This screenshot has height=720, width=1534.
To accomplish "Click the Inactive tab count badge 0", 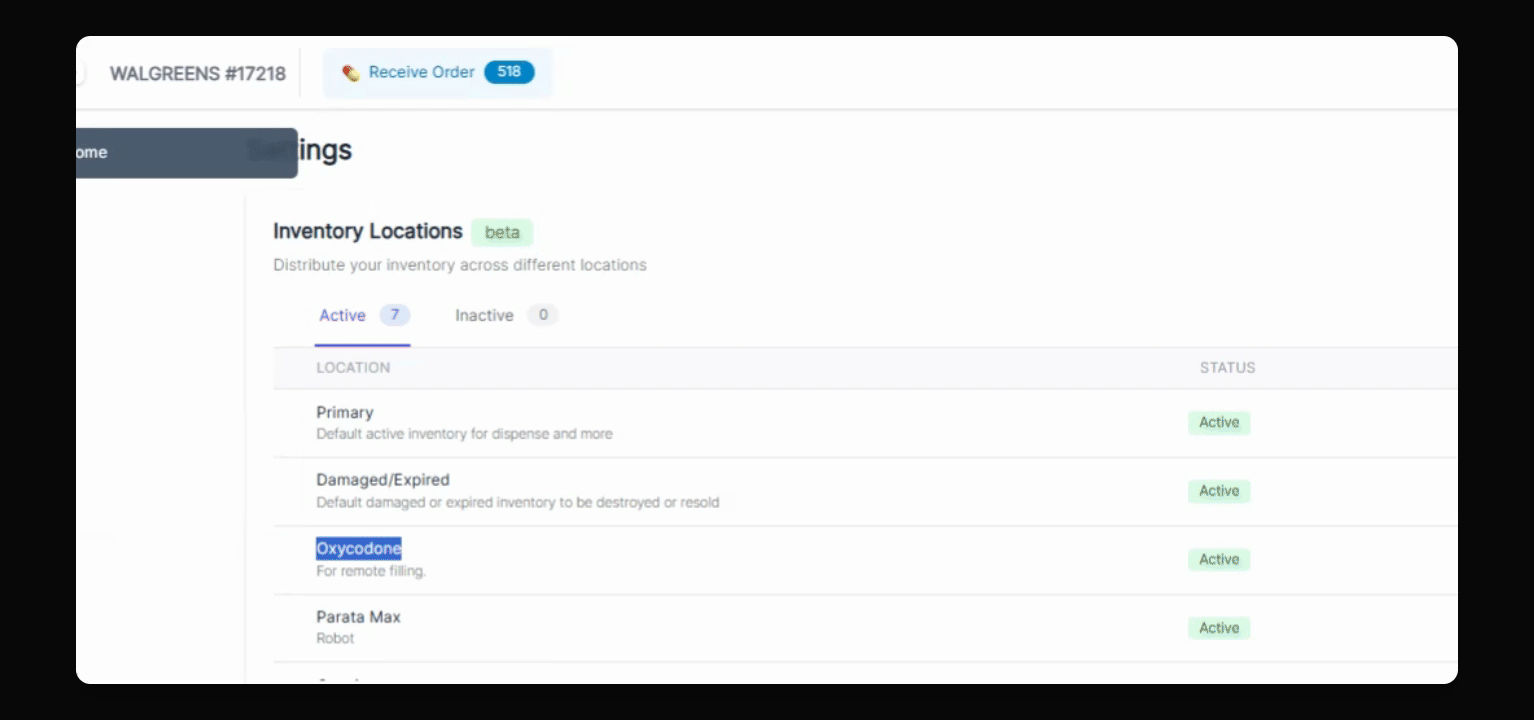I will tap(543, 315).
